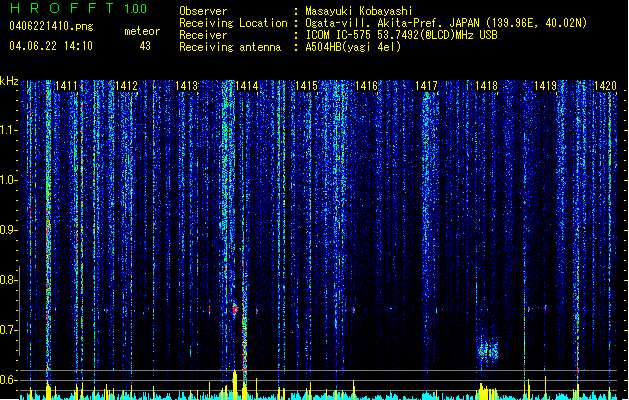The image size is (629, 400).
Task: Click time marker 1413
Action: (187, 86)
